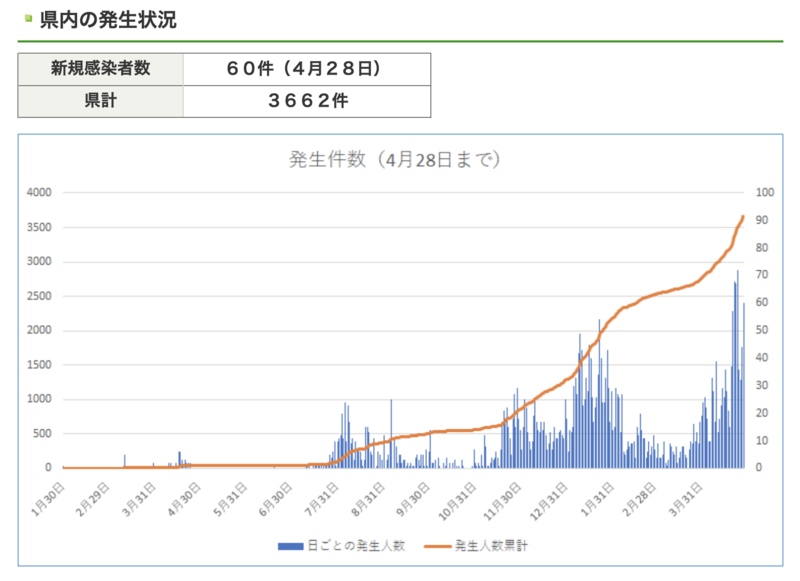This screenshot has width=800, height=581.
Task: Click the chart title 発生件数(4月28日まで)
Action: point(395,159)
